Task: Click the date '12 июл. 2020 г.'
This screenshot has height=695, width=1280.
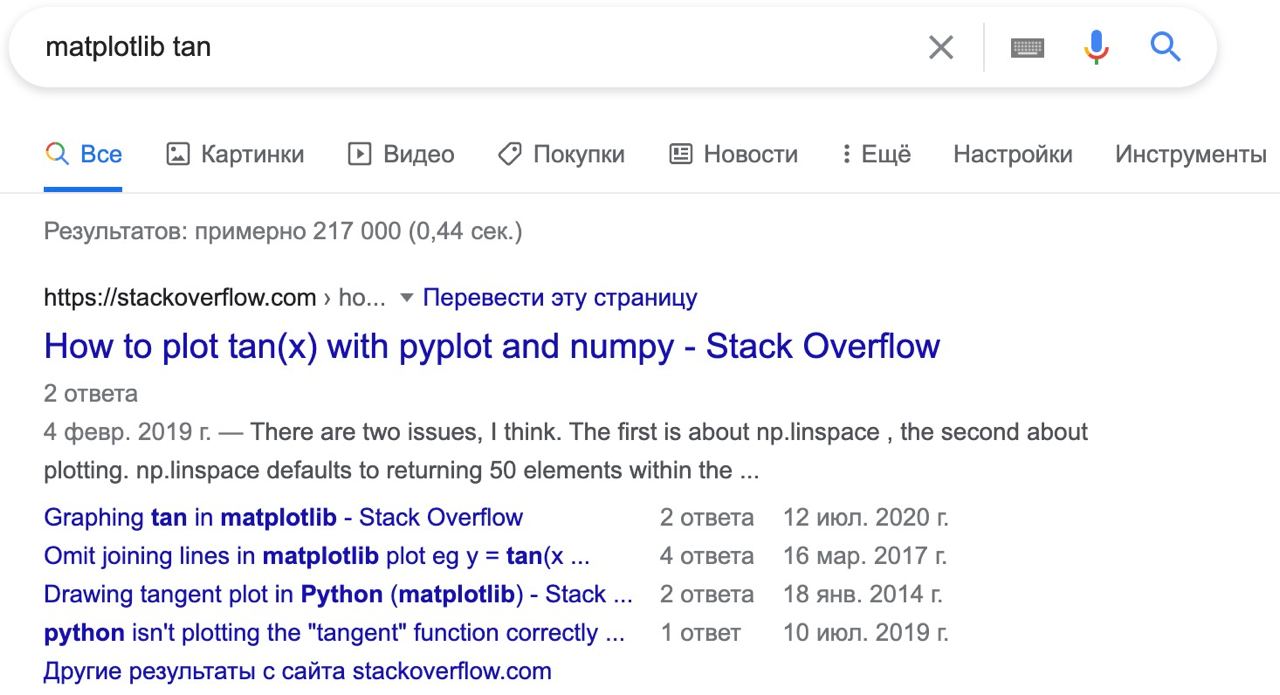Action: click(x=866, y=518)
